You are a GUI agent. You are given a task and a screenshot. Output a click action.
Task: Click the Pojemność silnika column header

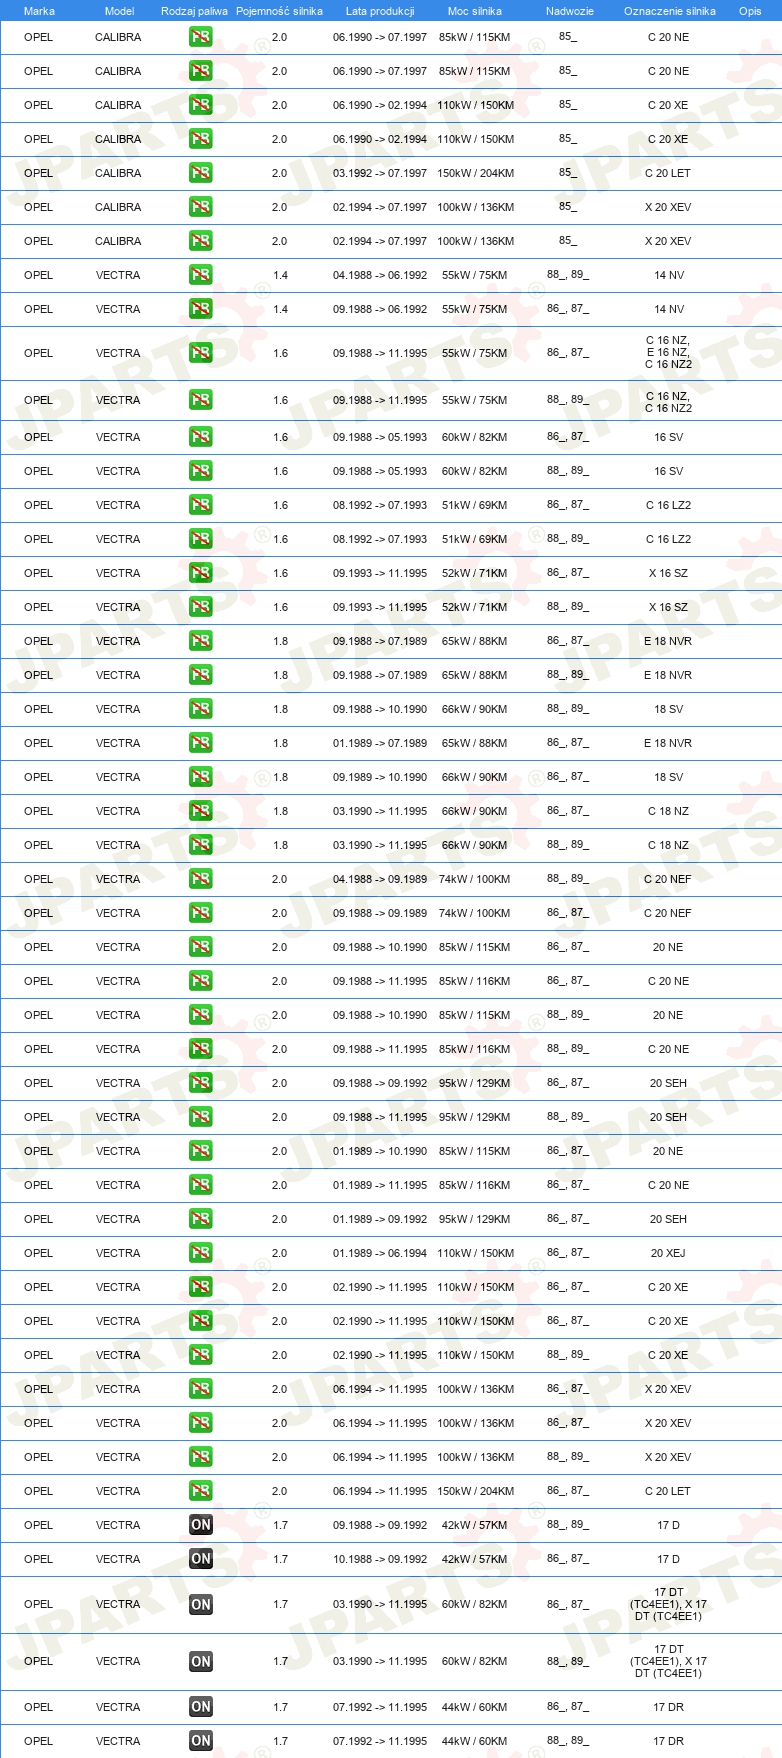[x=279, y=11]
